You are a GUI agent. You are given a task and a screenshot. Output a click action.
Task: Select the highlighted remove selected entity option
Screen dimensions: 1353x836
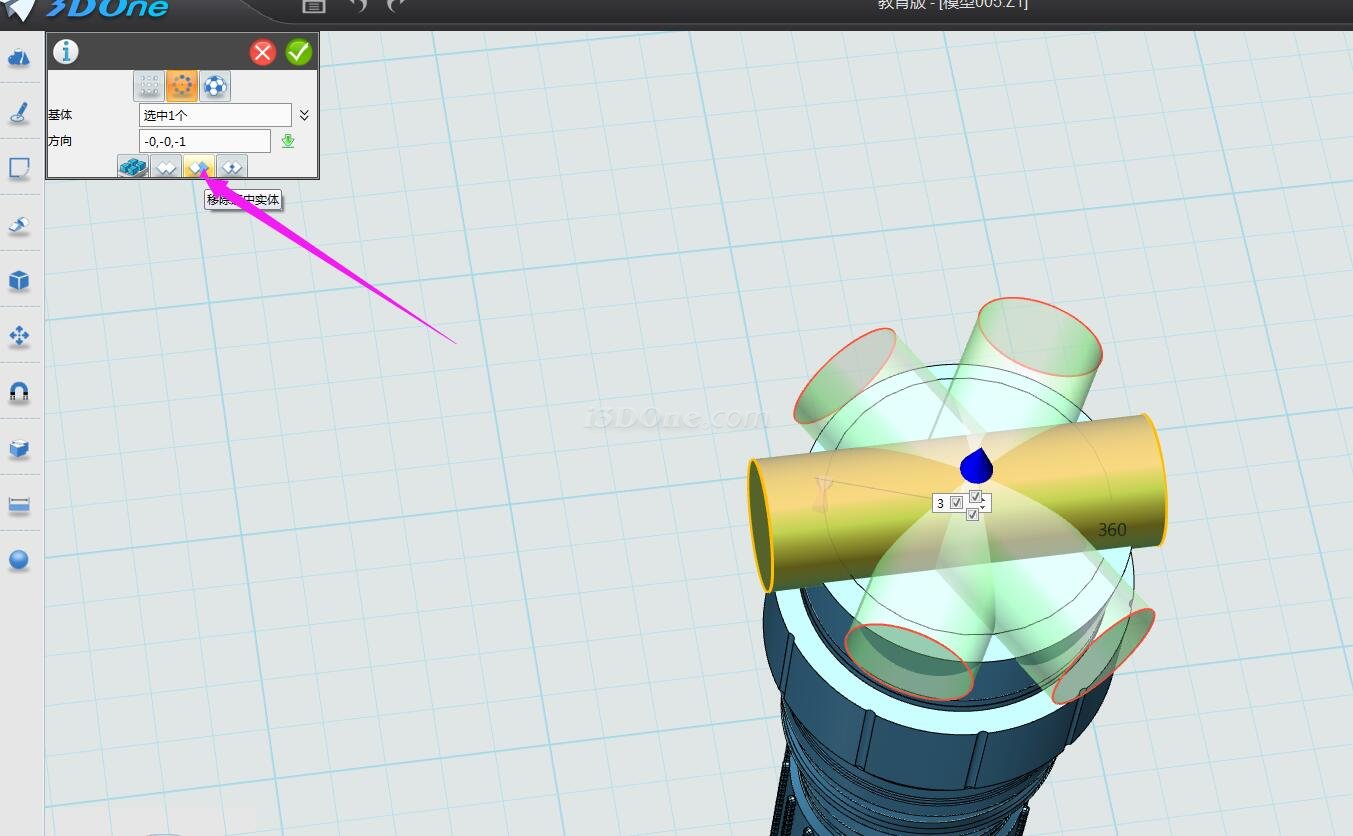coord(198,167)
